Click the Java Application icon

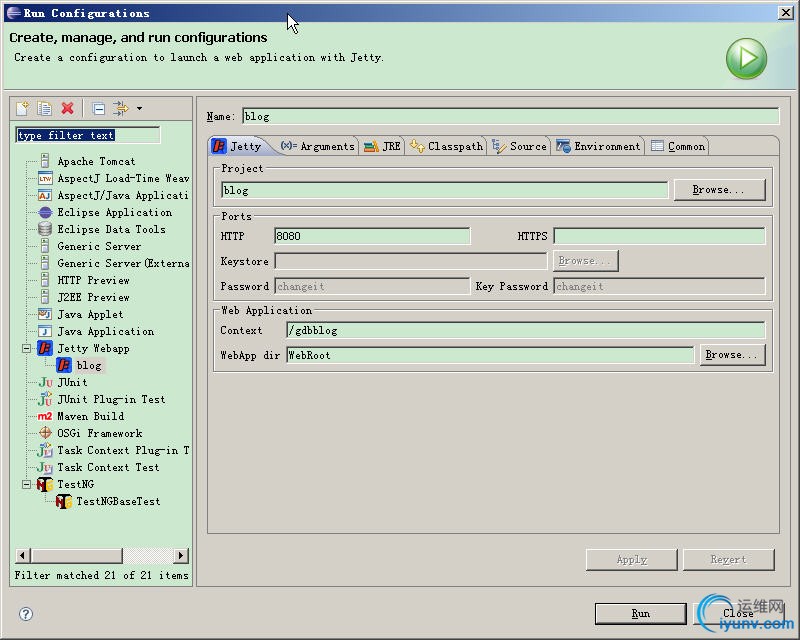pyautogui.click(x=45, y=331)
